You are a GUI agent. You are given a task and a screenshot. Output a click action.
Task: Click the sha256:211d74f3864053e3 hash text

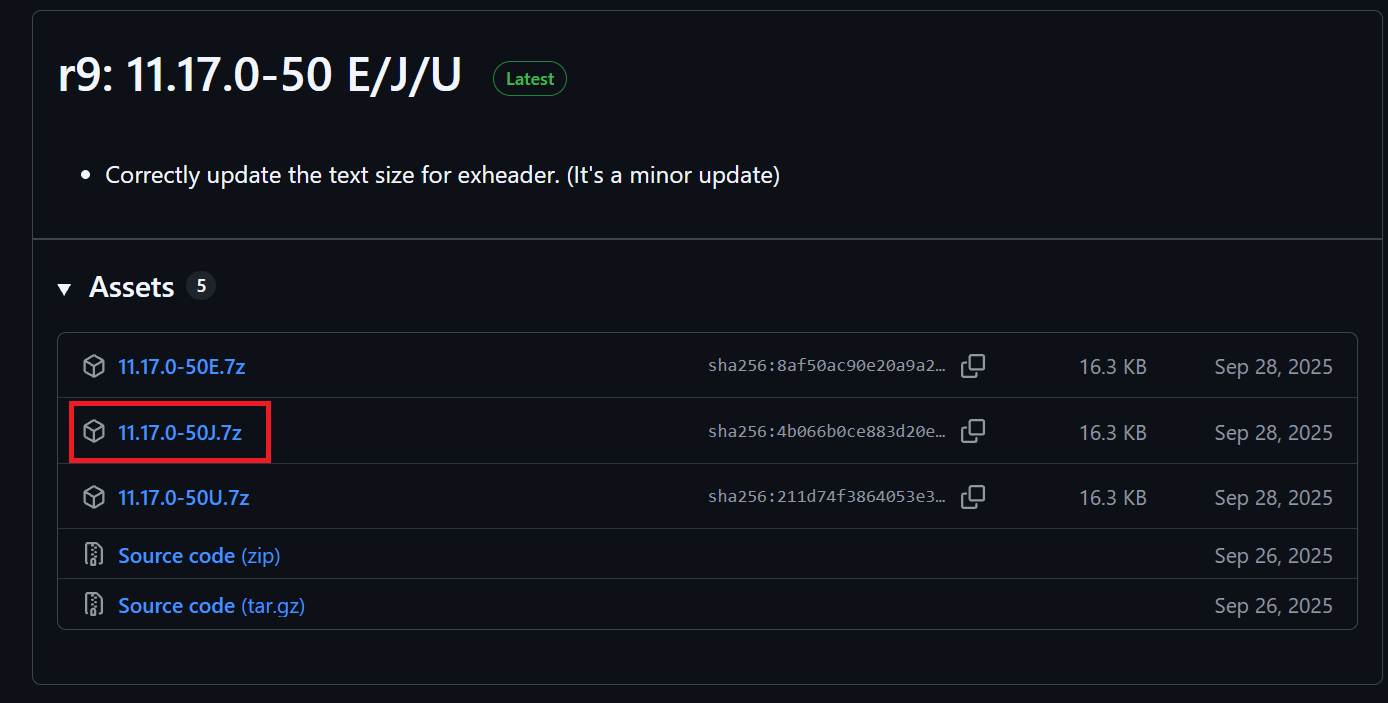[x=826, y=497]
